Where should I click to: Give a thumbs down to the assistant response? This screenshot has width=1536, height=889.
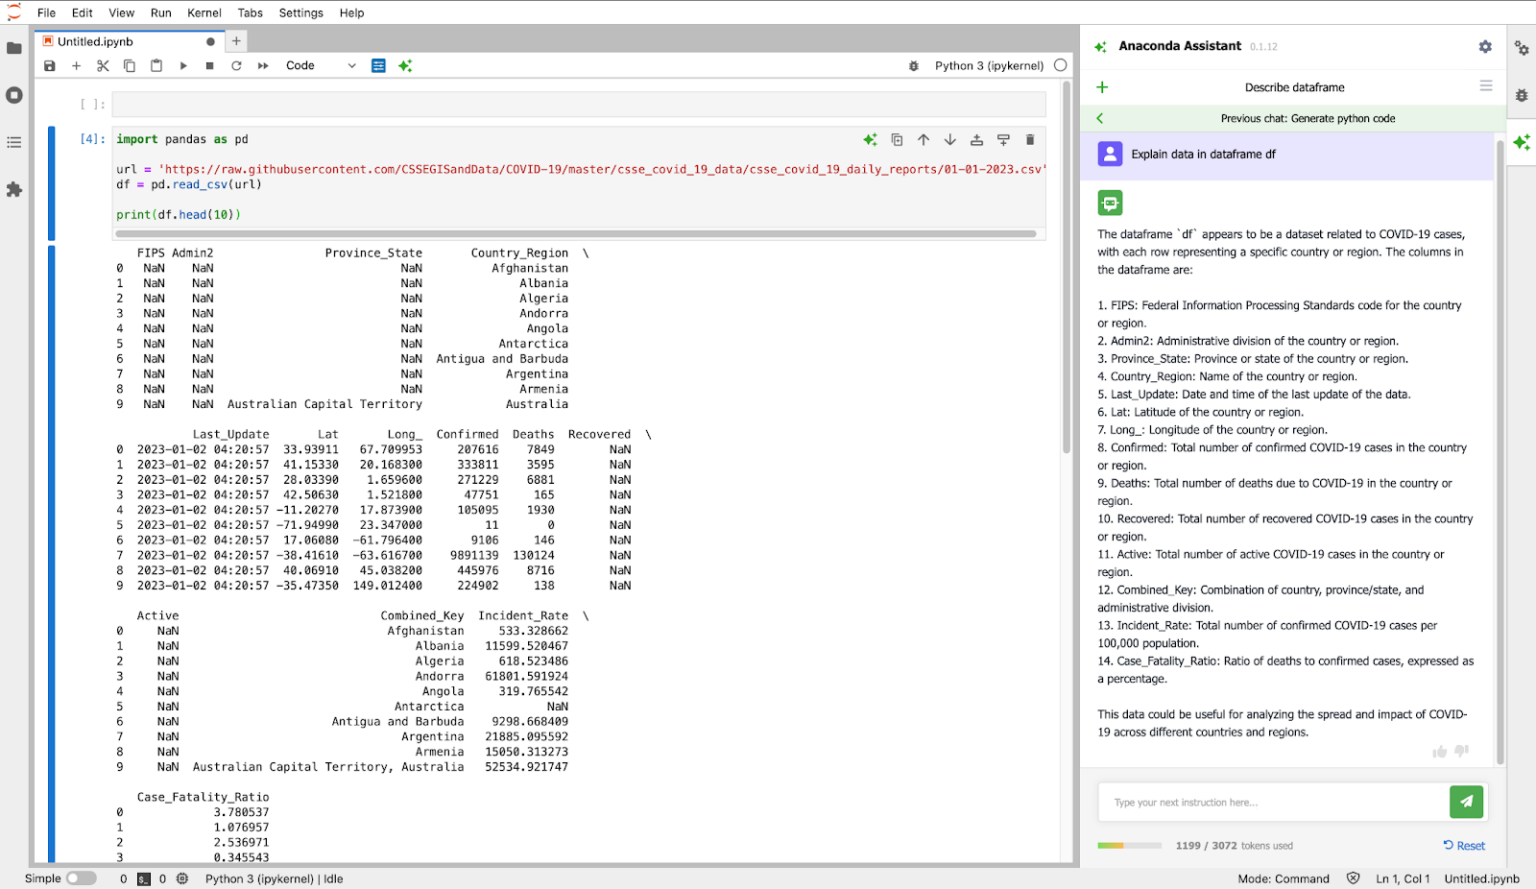pyautogui.click(x=1461, y=751)
